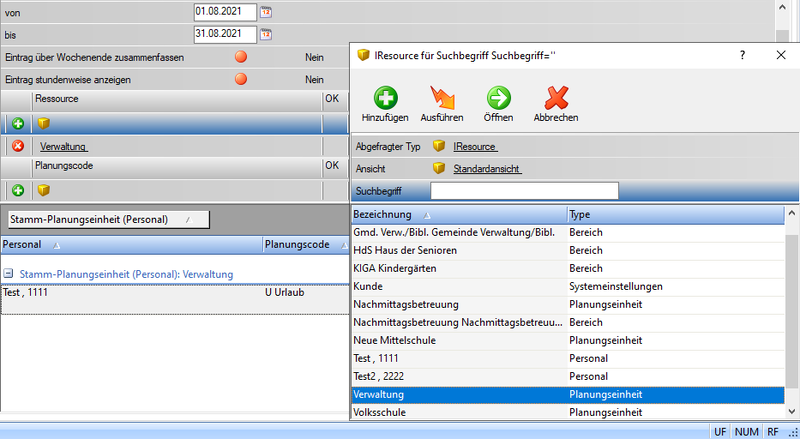800x439 pixels.
Task: Open the IResource type link
Action: click(476, 146)
